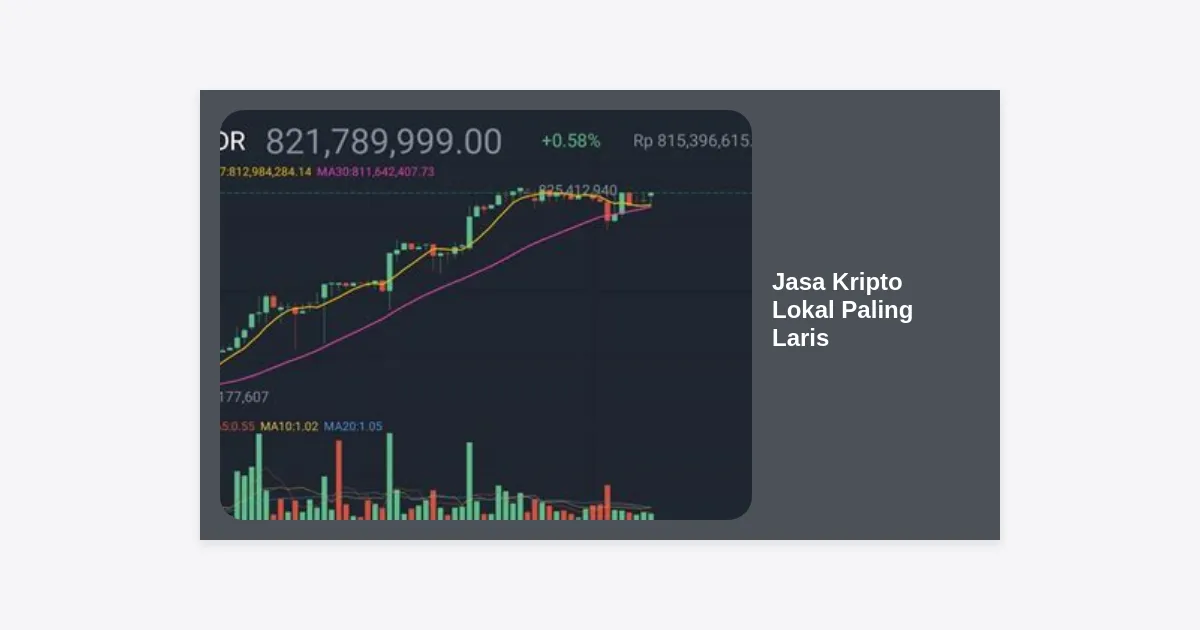
Task: Click the 821,789,999.00 price value
Action: click(x=383, y=142)
